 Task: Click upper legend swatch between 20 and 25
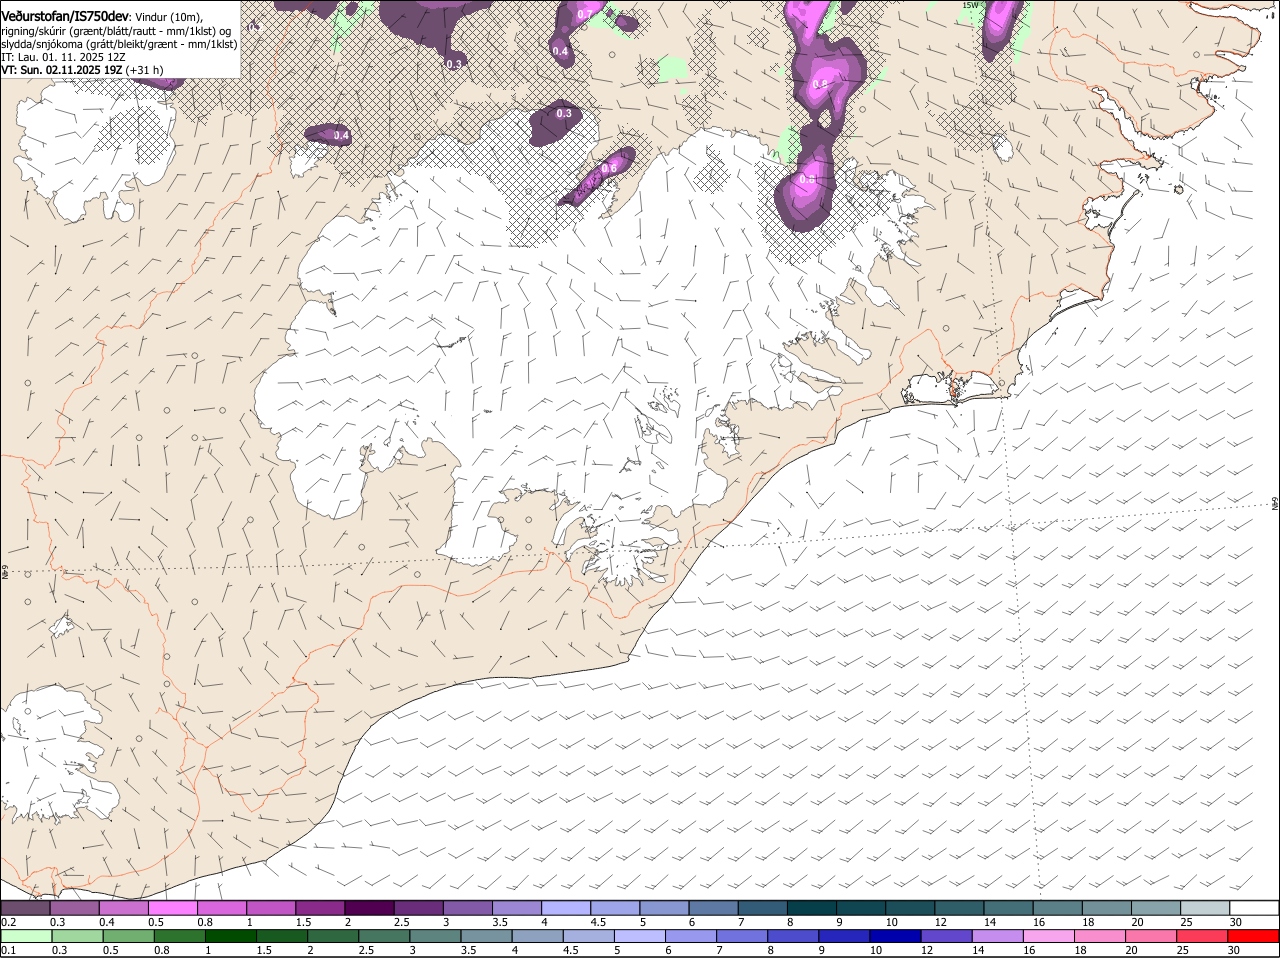1156,908
